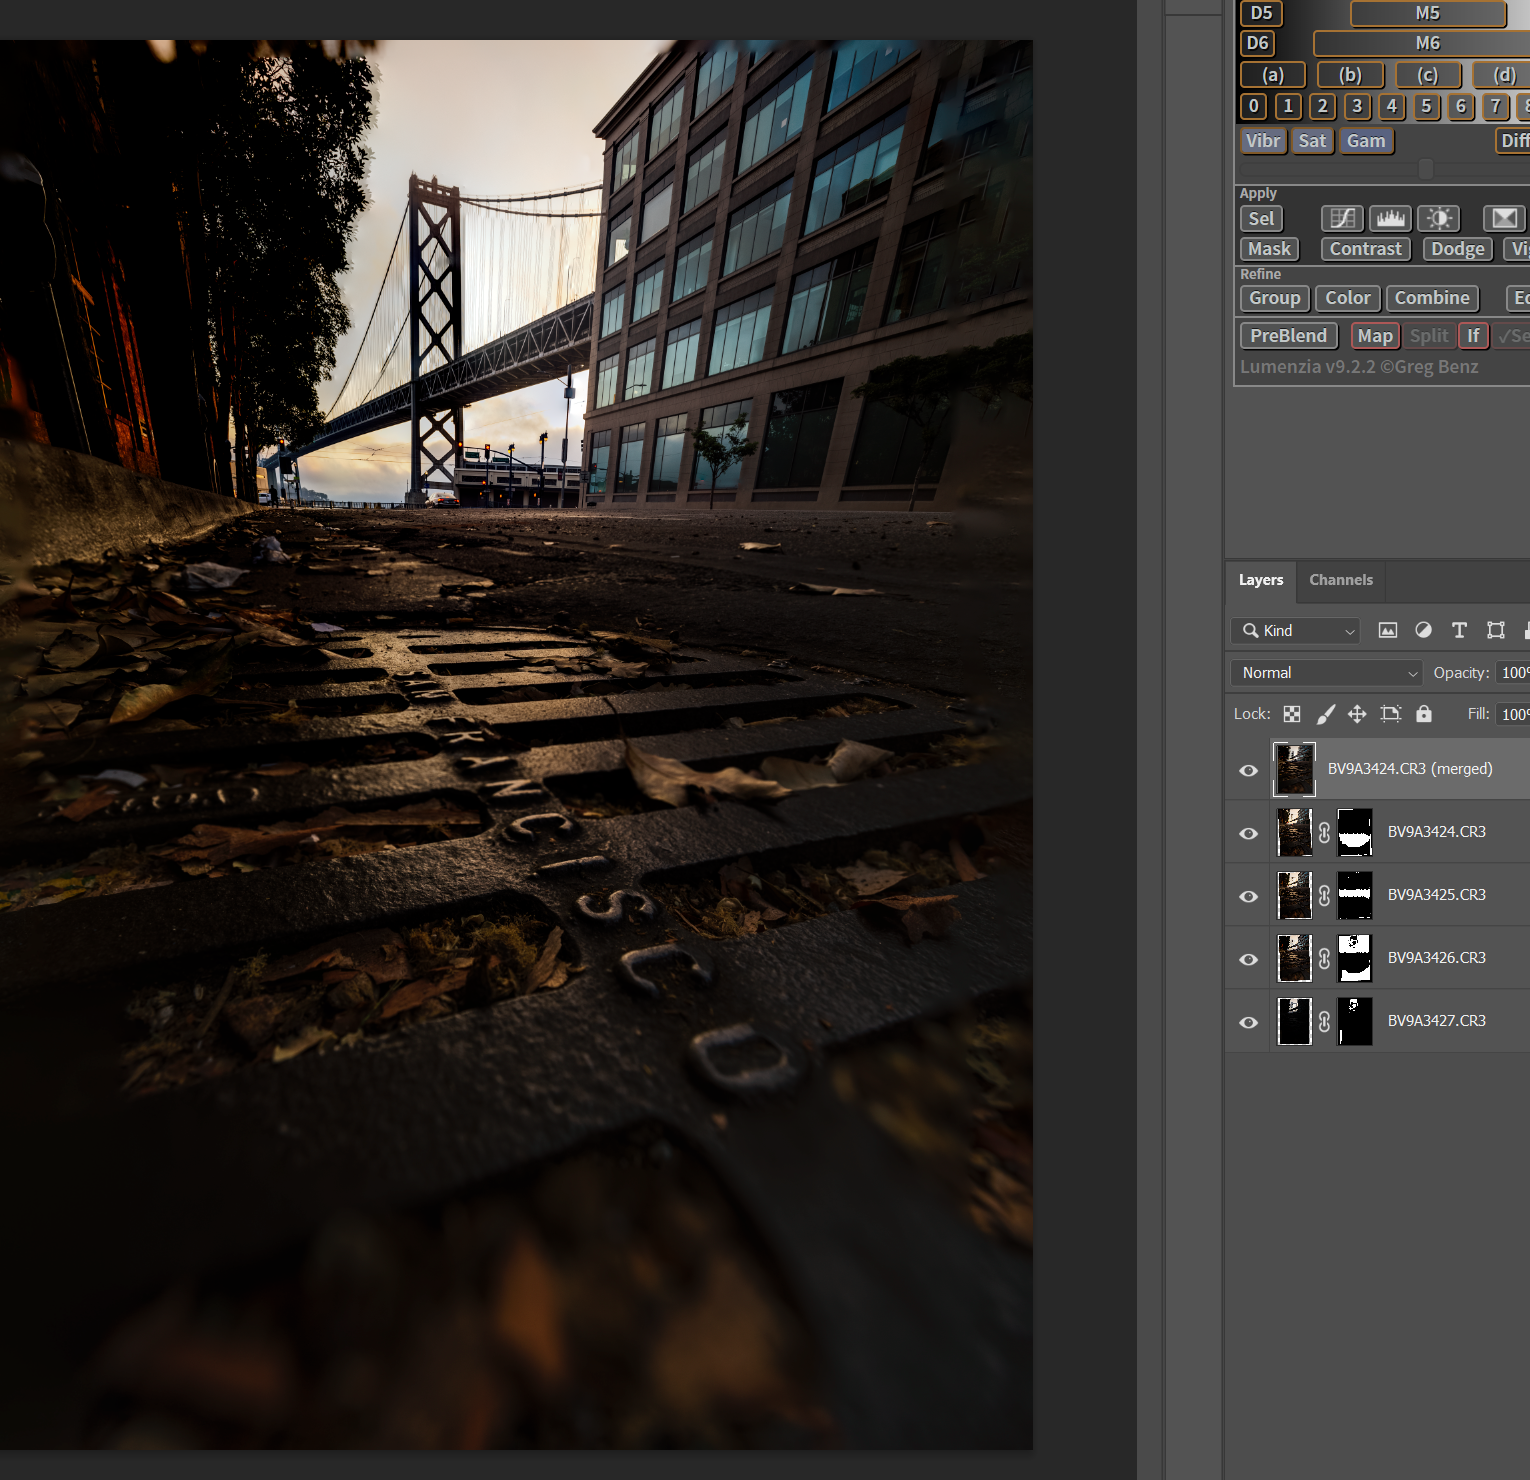1530x1480 pixels.
Task: Open the Normal blend mode dropdown
Action: coord(1326,673)
